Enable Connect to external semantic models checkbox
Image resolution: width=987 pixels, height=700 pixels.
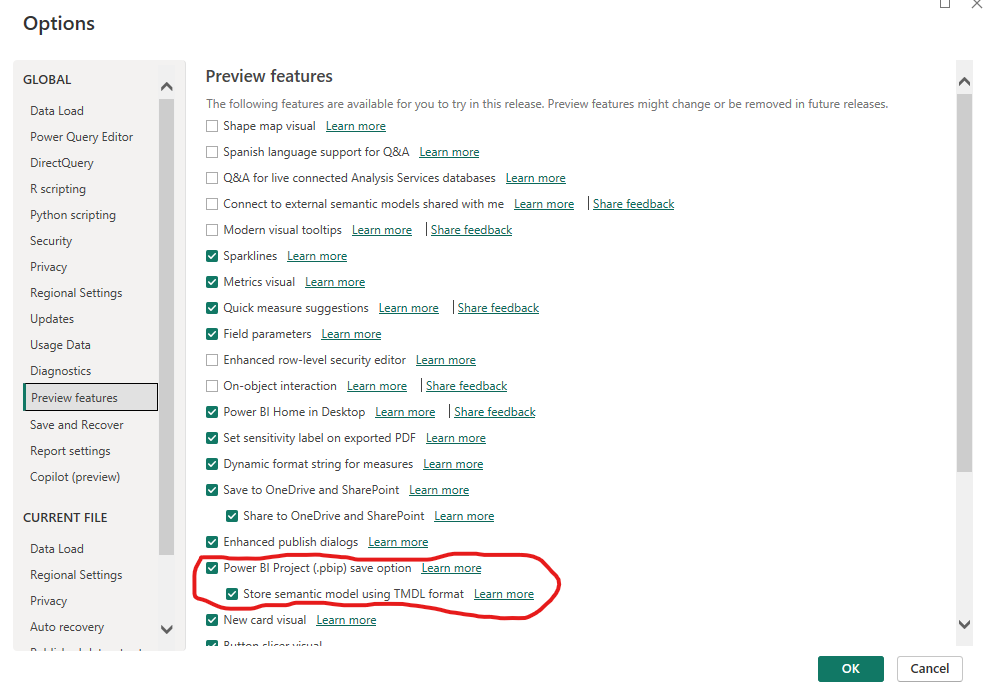(x=212, y=204)
